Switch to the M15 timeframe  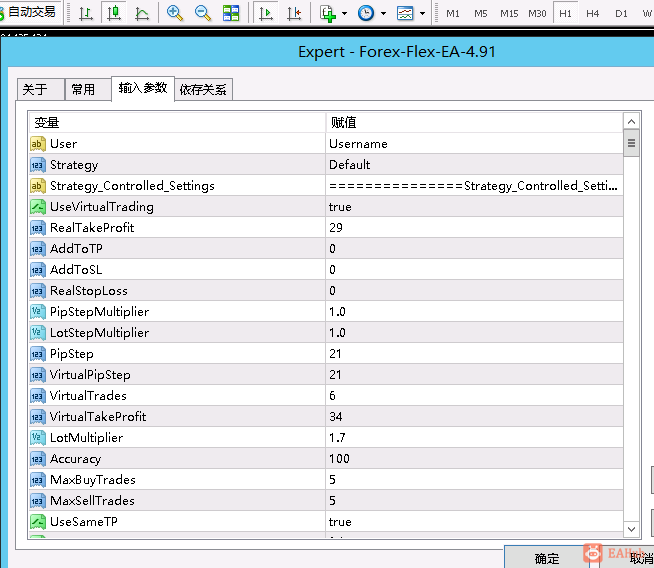point(509,13)
